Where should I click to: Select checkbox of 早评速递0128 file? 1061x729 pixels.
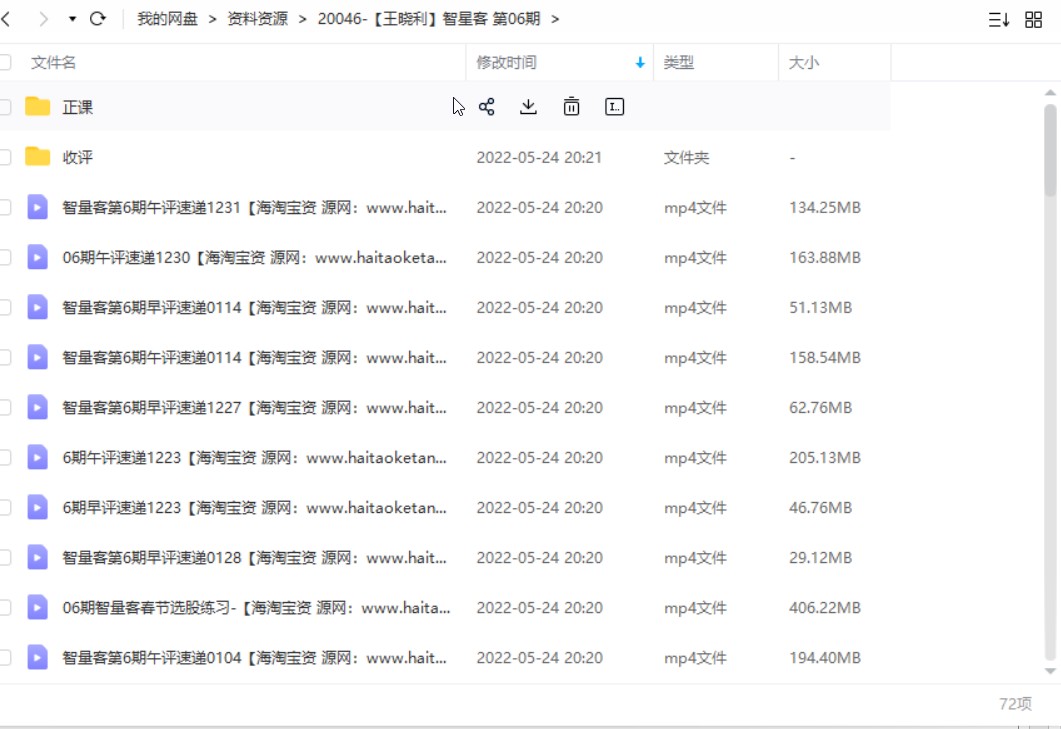5,558
